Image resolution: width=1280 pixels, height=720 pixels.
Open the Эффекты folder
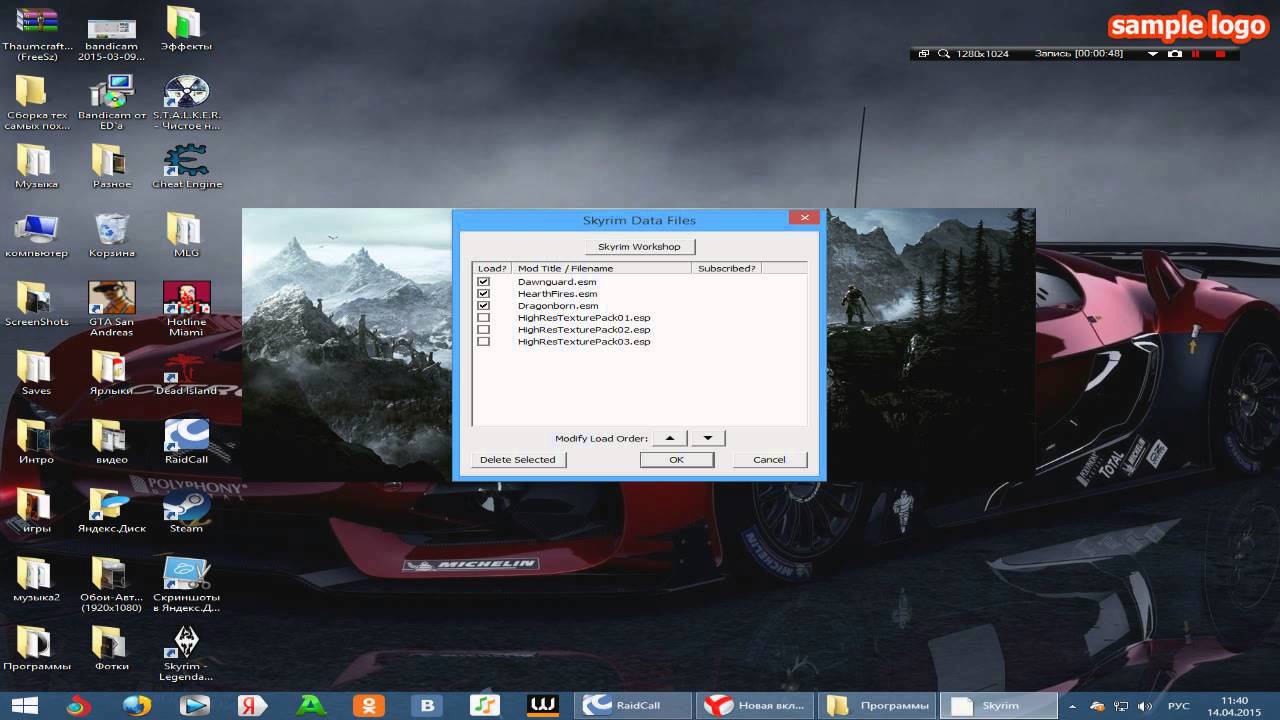[x=186, y=29]
